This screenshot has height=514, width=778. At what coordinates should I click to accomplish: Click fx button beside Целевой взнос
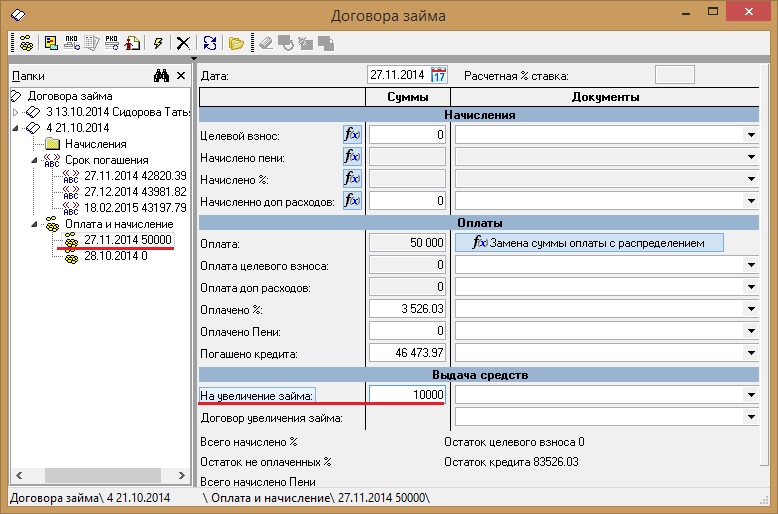pos(351,135)
